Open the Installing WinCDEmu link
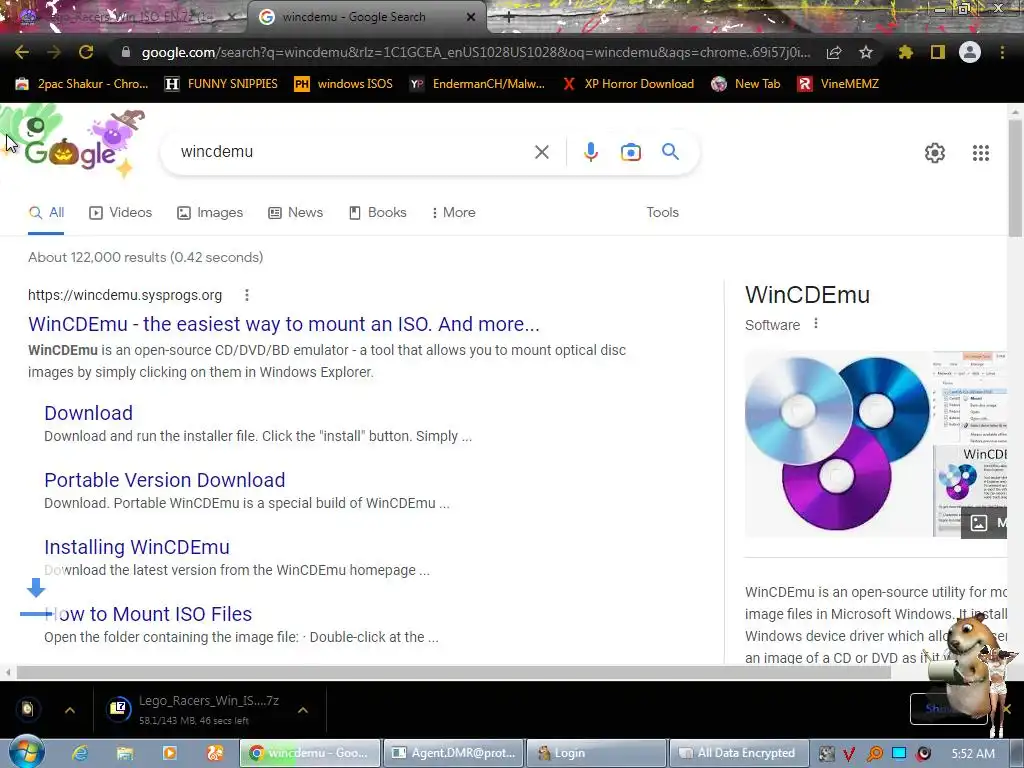 click(136, 547)
